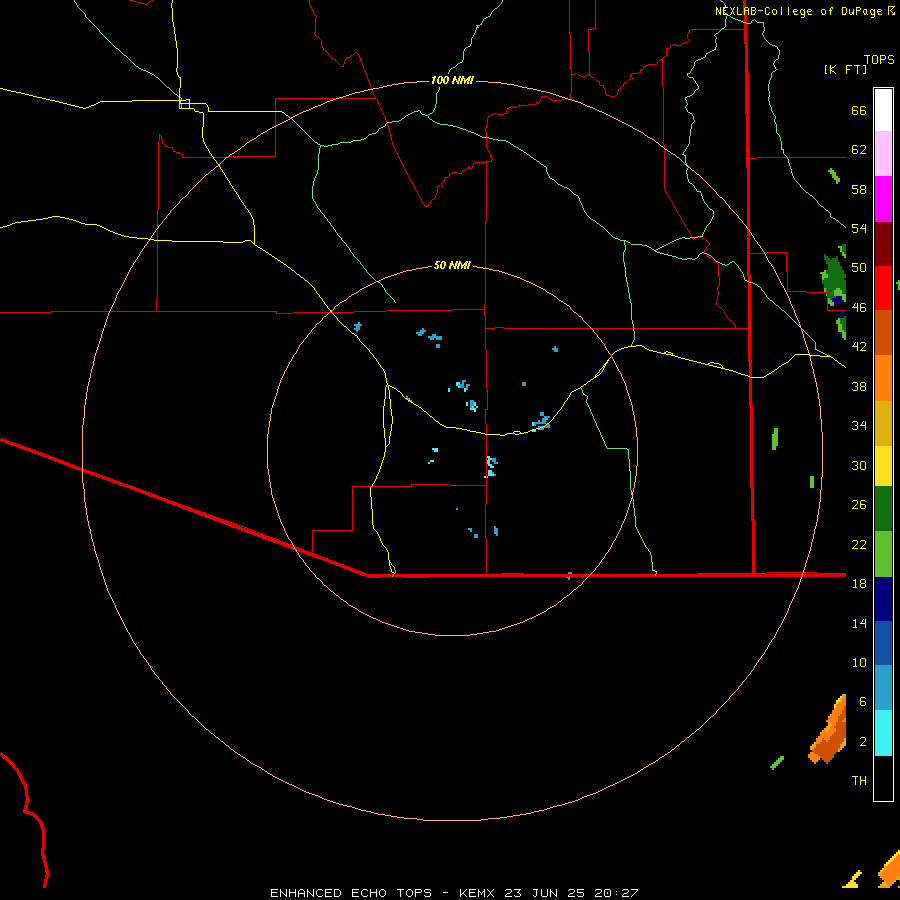Click the 'ENHANCED ECHO TOPS' caption text

(x=351, y=893)
